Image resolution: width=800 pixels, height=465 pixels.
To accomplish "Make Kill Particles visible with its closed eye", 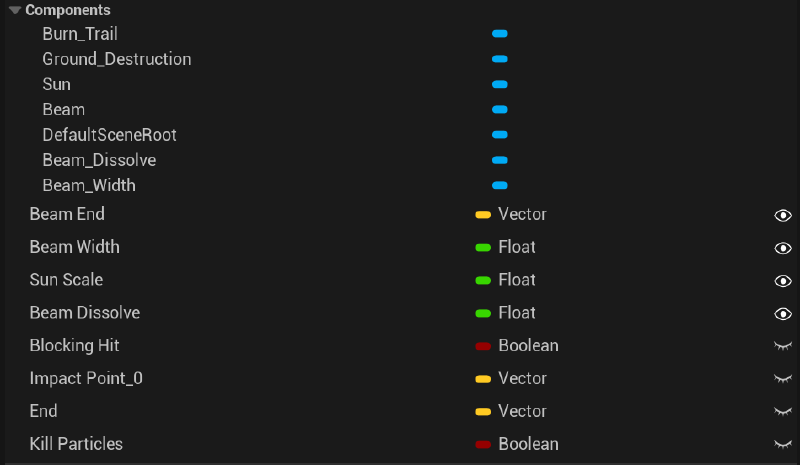I will [x=783, y=444].
